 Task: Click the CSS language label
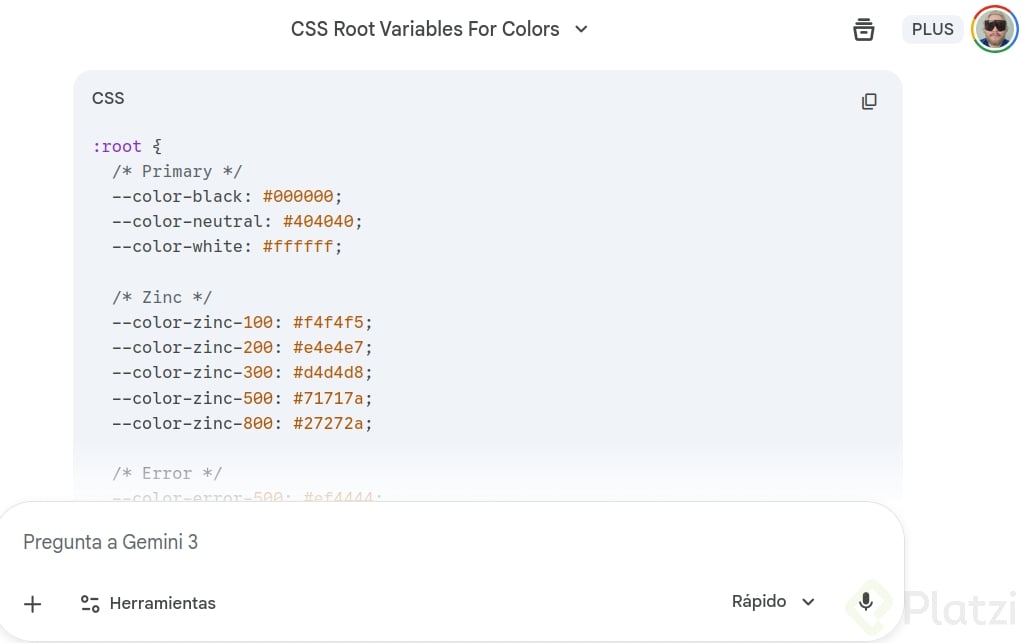108,98
